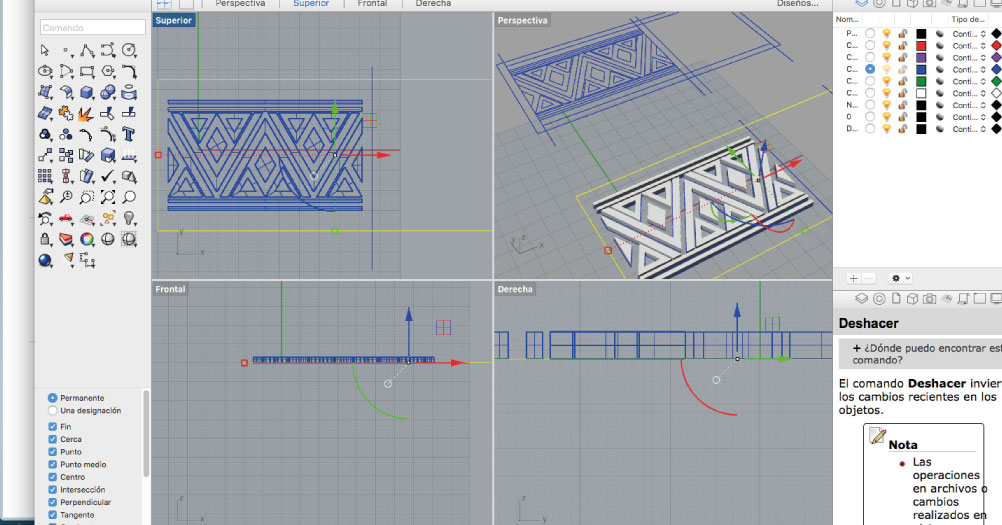Click the red car icon

tap(66, 218)
